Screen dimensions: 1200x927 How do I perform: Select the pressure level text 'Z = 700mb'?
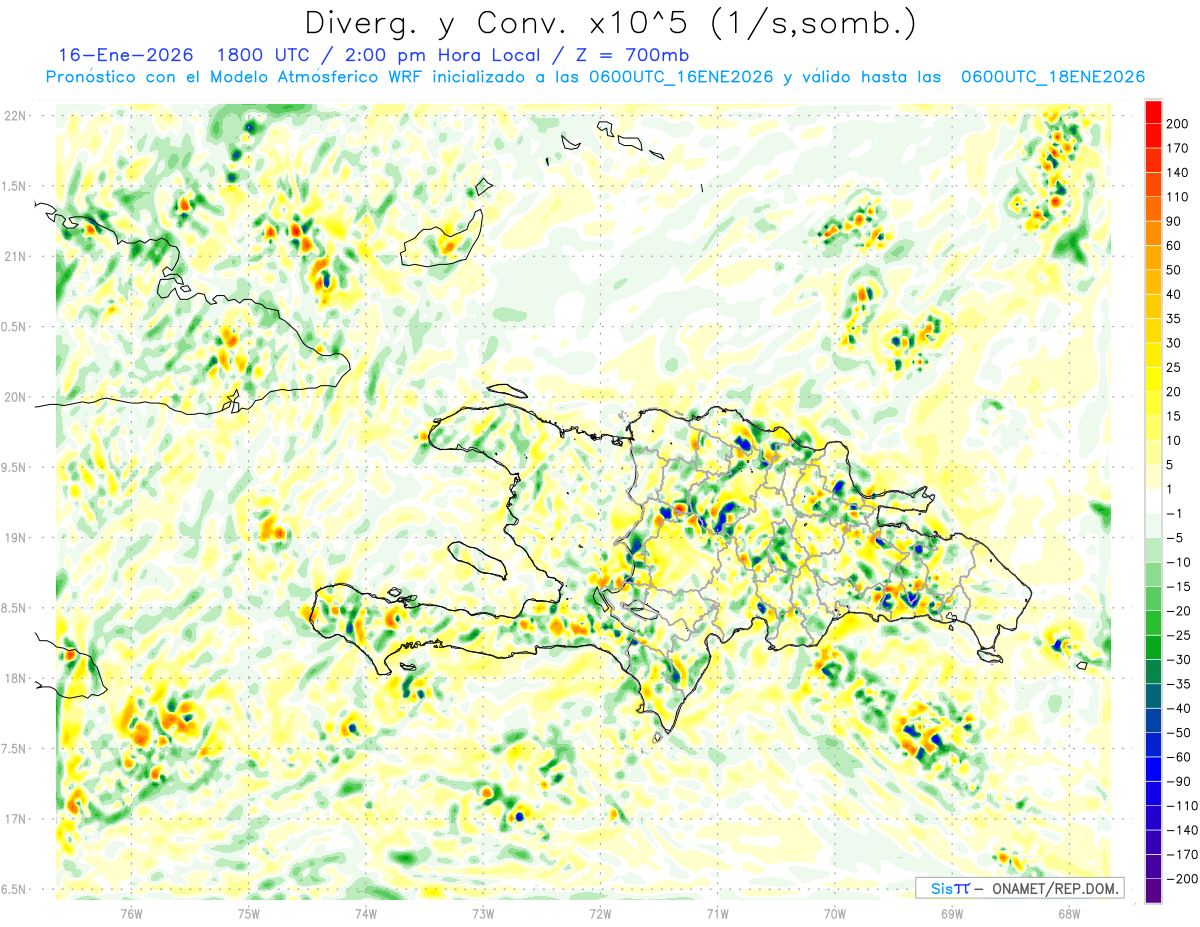pyautogui.click(x=634, y=55)
